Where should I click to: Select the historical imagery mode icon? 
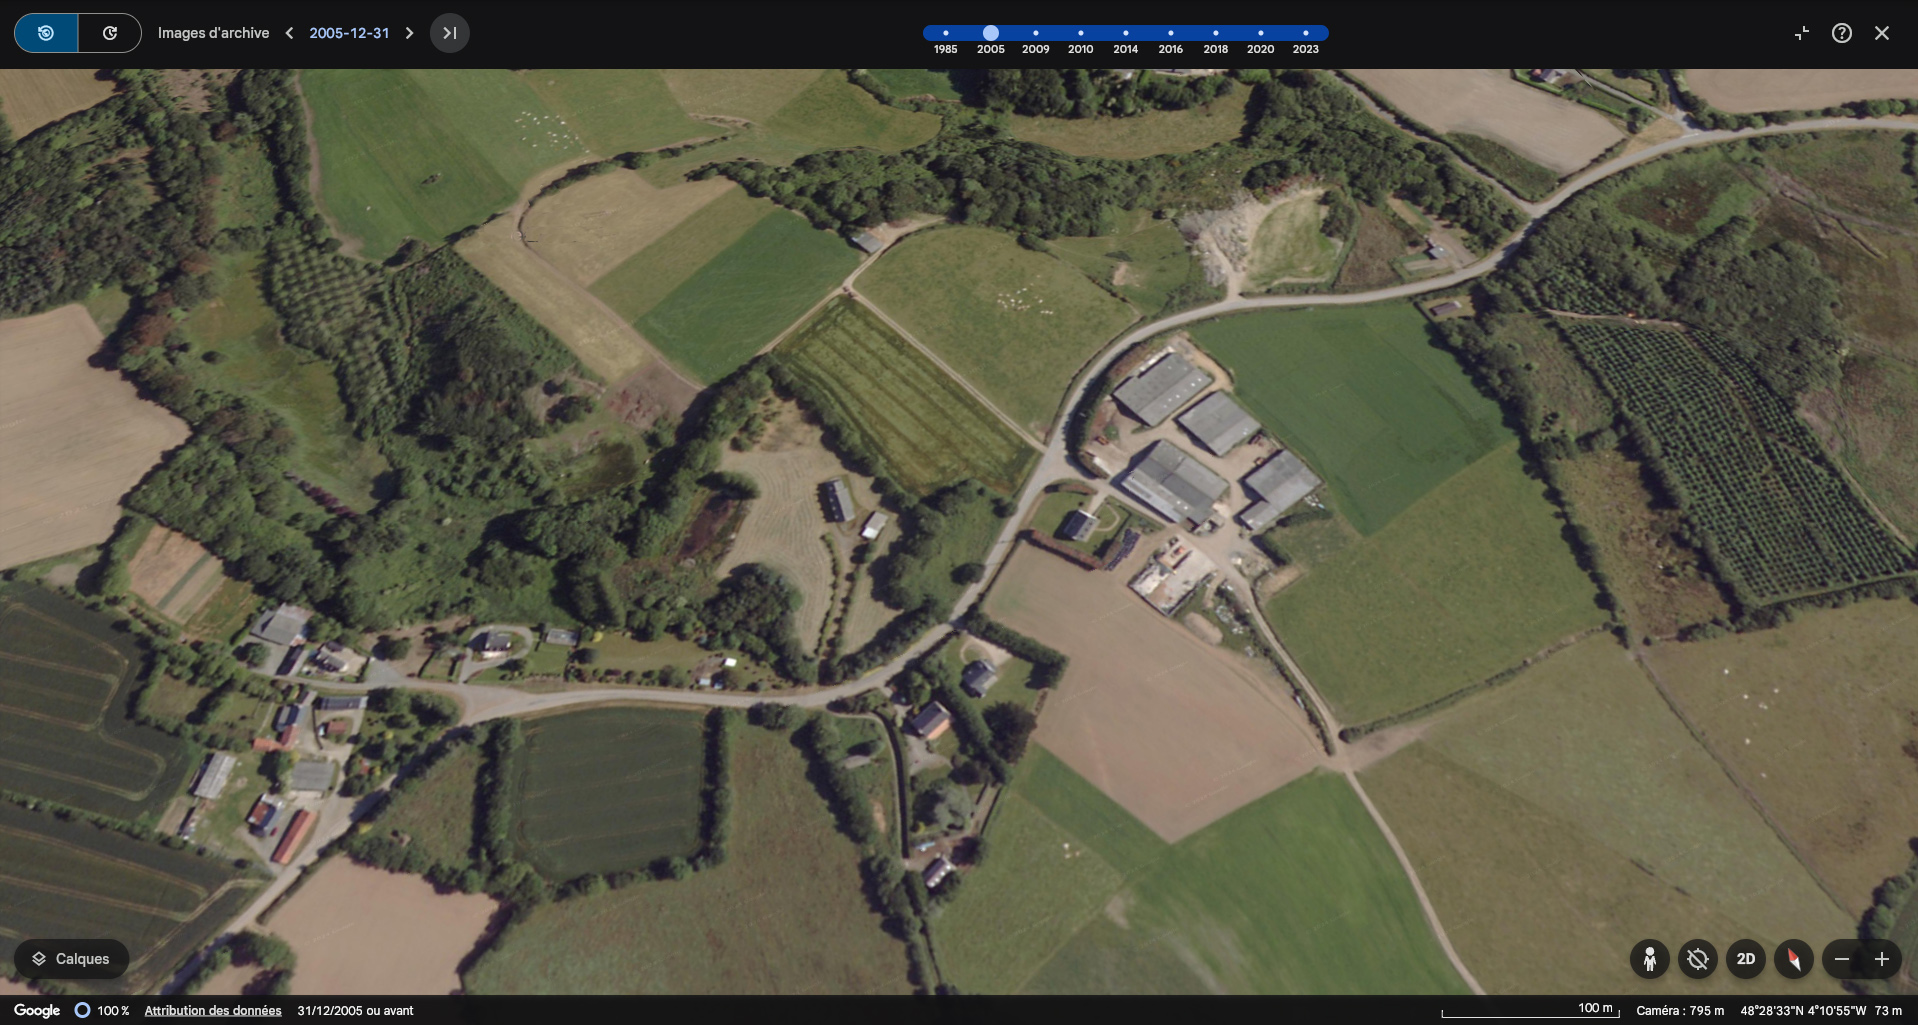[x=46, y=33]
